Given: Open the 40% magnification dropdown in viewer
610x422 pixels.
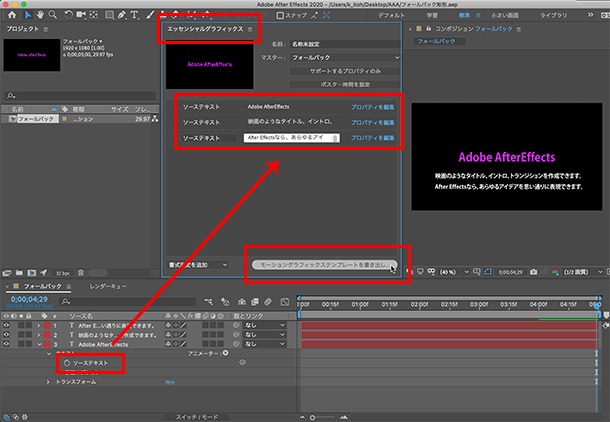Looking at the screenshot, I should tap(454, 272).
